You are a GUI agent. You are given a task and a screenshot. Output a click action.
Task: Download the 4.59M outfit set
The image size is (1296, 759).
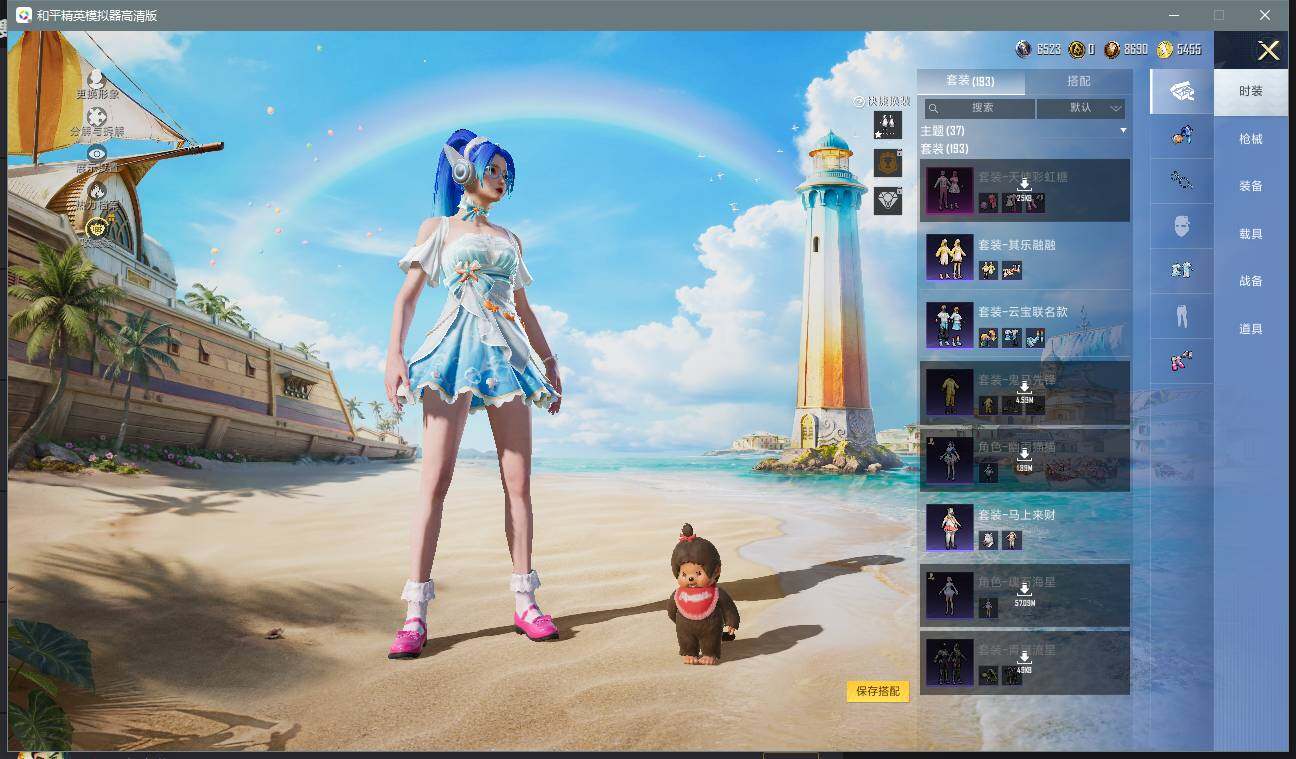pos(1024,392)
